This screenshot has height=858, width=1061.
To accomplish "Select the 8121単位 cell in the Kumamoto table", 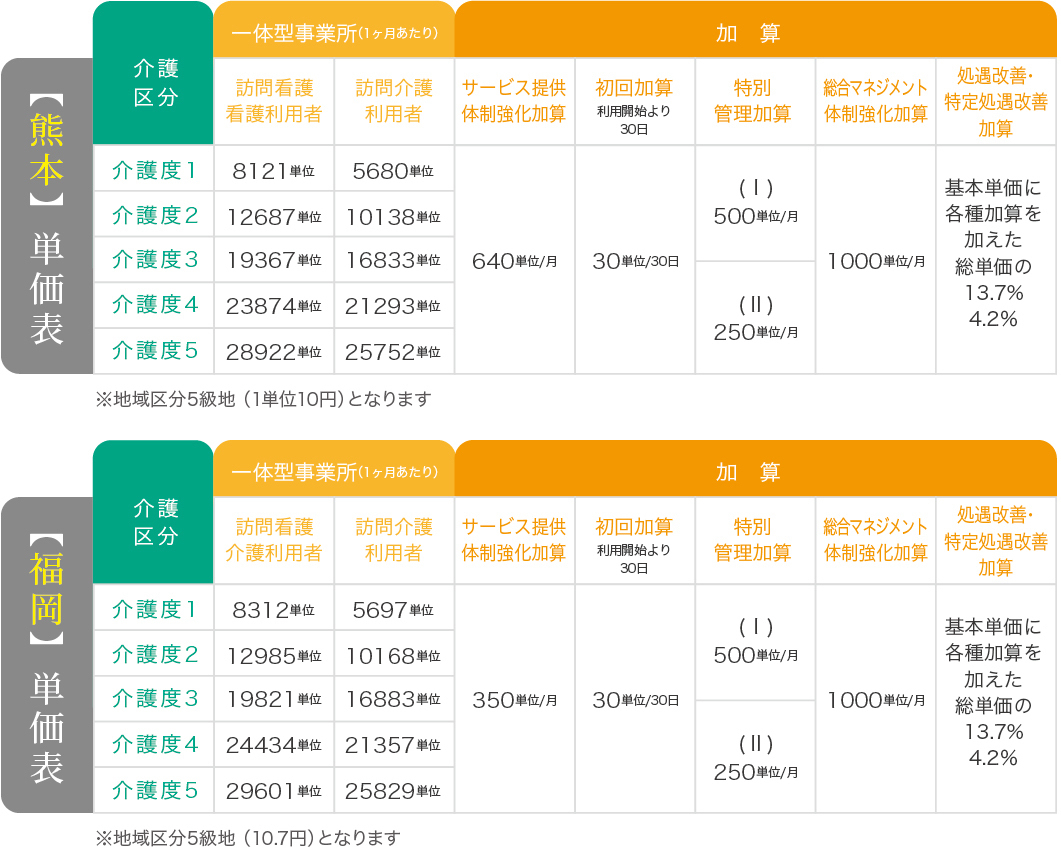I will tap(273, 171).
